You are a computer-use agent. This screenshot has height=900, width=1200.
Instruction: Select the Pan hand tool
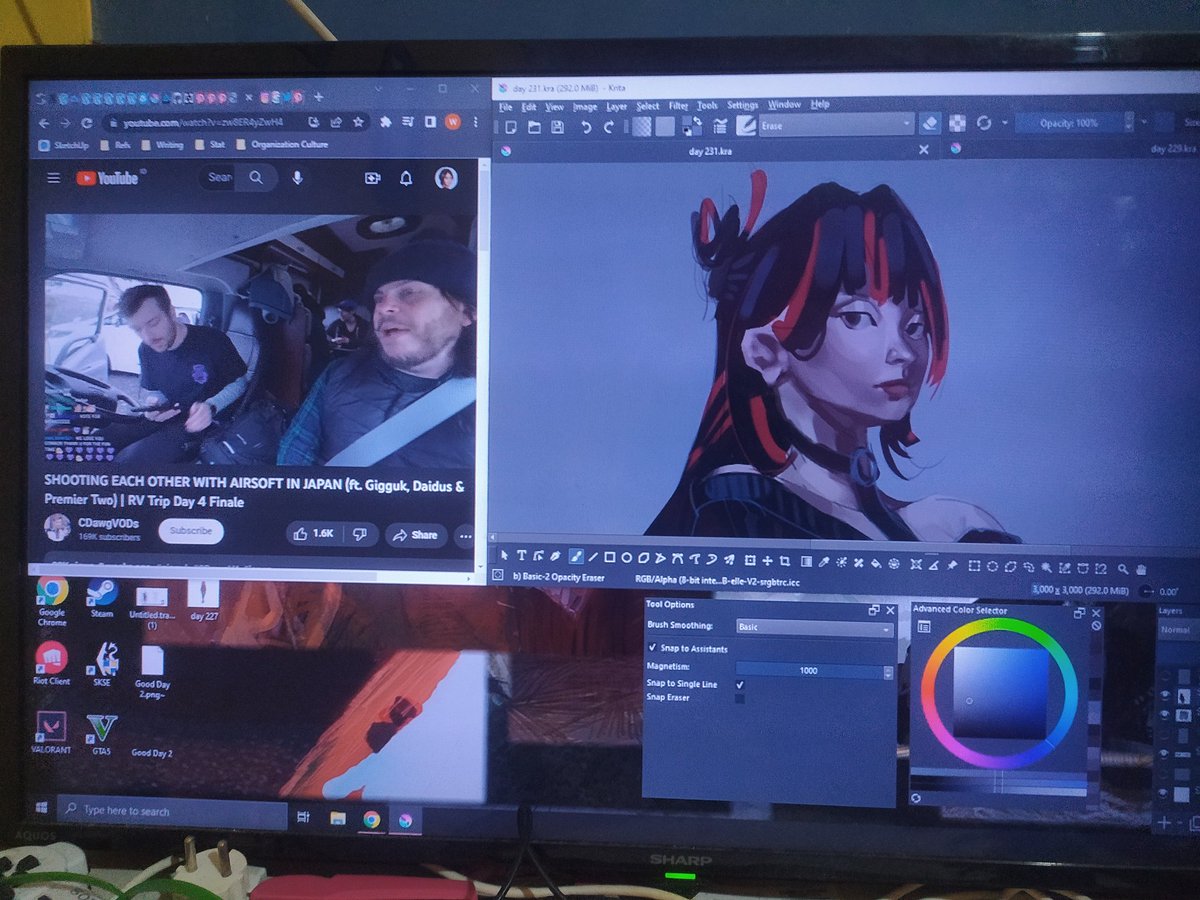point(1141,568)
